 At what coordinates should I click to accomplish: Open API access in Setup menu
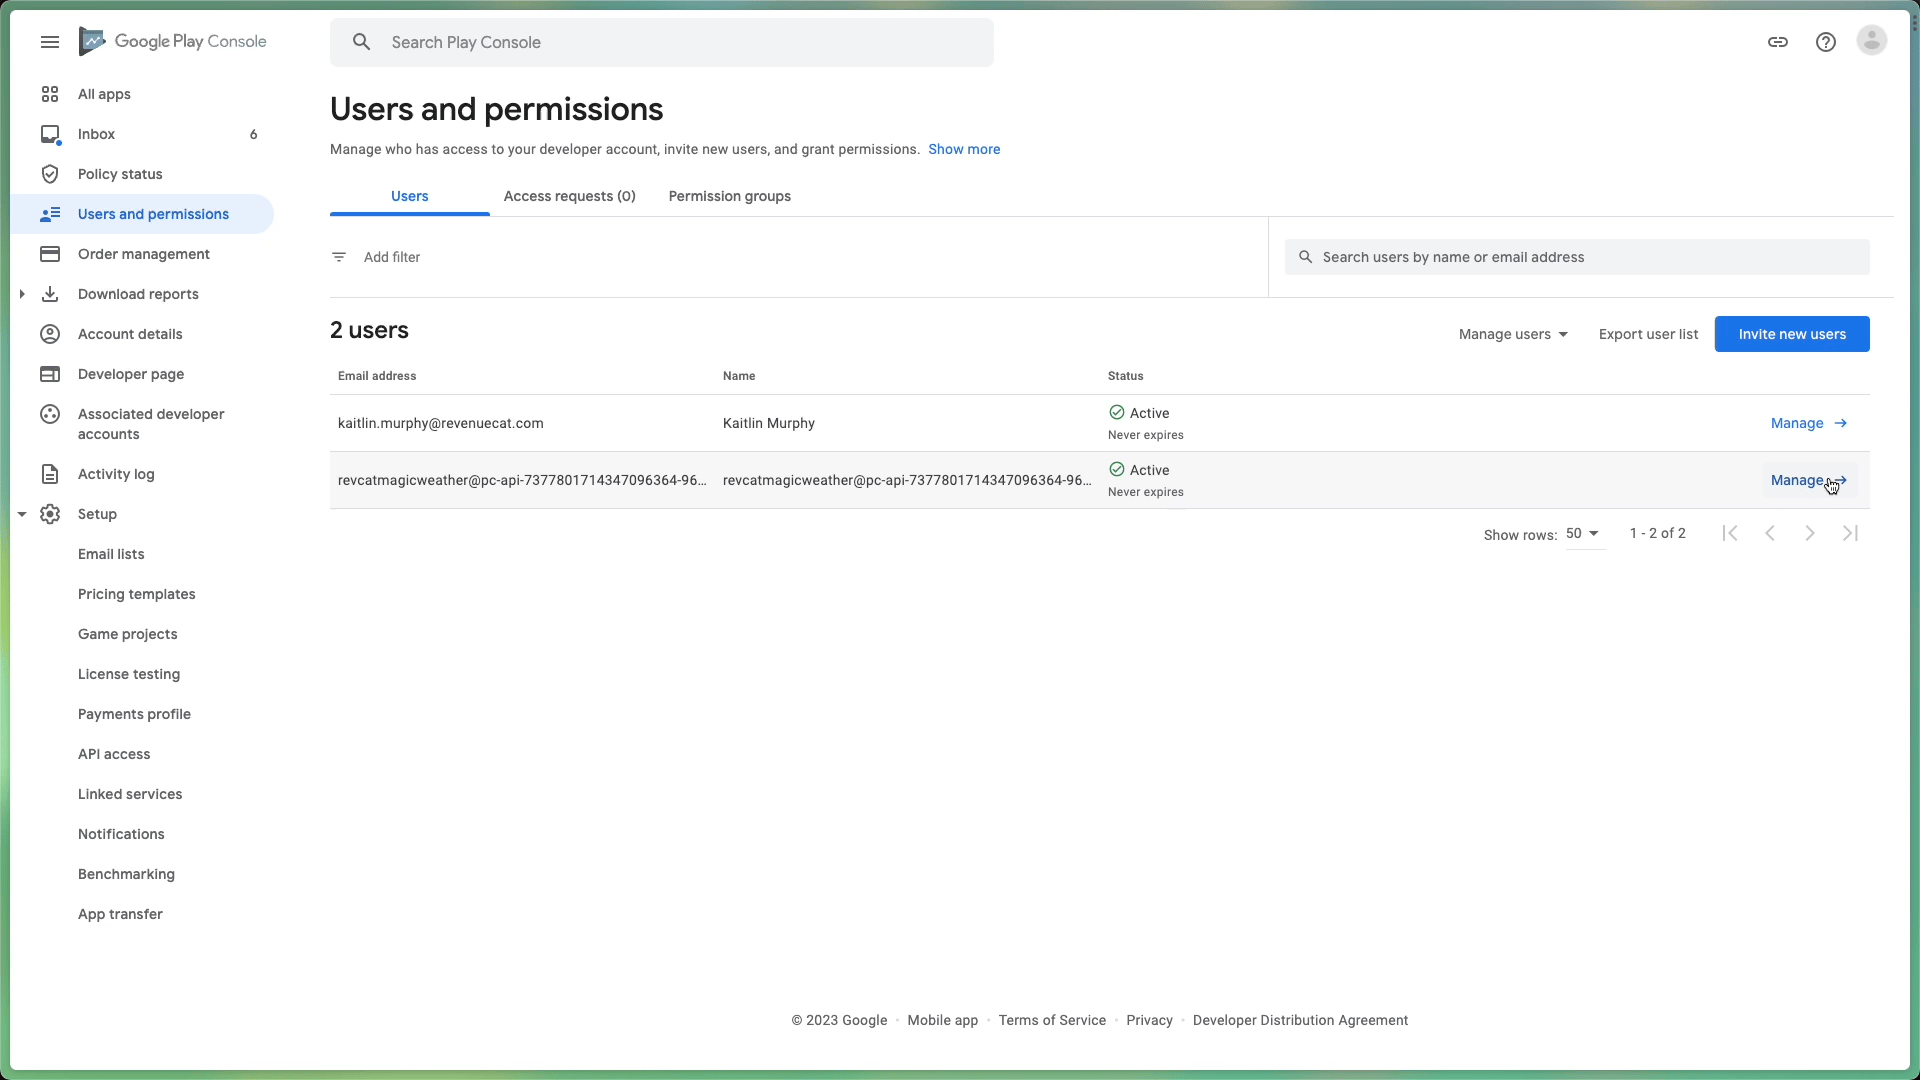pos(114,754)
